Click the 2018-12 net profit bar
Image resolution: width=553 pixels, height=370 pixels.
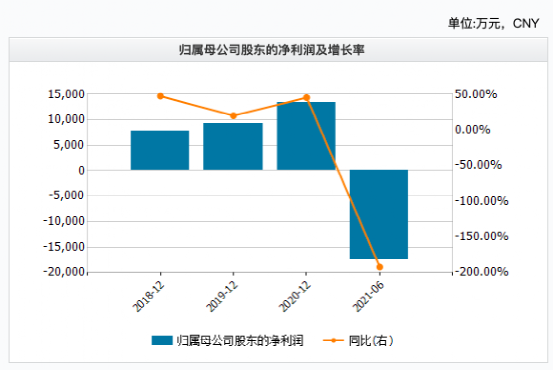pyautogui.click(x=160, y=150)
